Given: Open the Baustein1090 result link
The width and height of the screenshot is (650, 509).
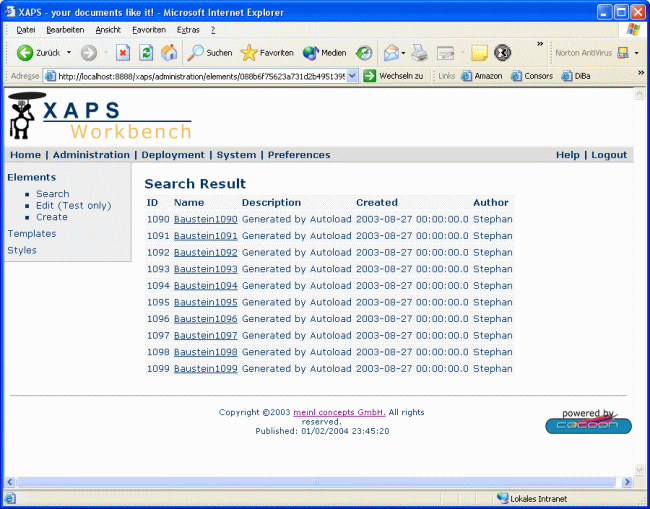Looking at the screenshot, I should tap(206, 219).
